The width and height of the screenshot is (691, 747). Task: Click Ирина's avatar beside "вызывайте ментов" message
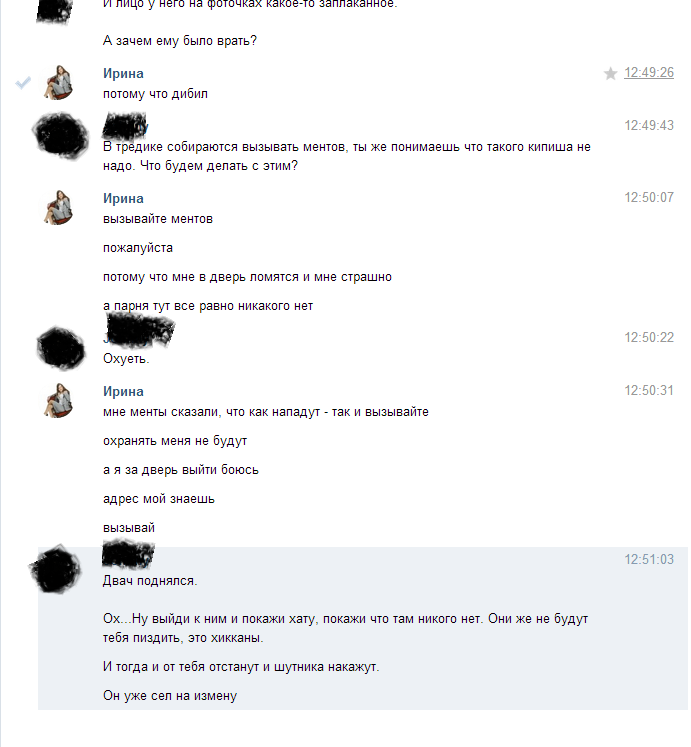tap(58, 207)
